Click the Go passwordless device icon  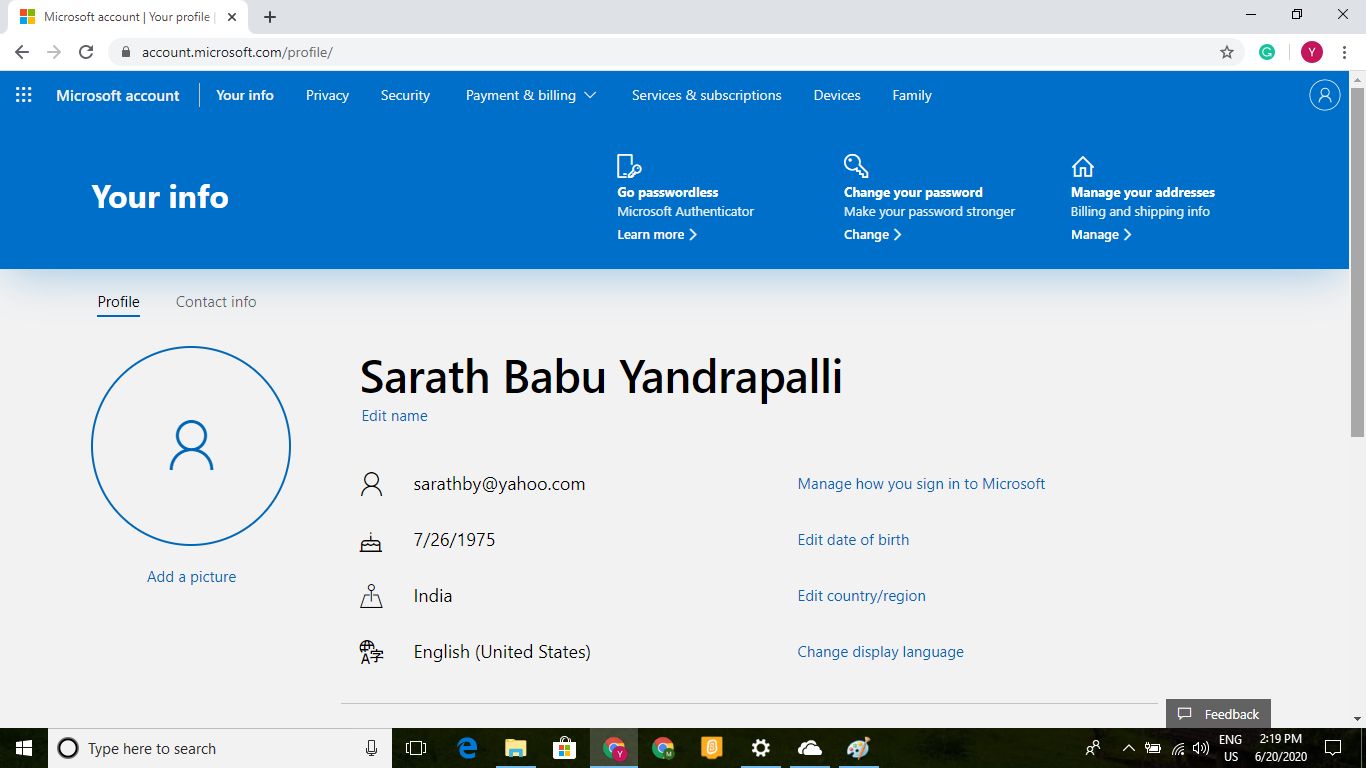click(629, 166)
